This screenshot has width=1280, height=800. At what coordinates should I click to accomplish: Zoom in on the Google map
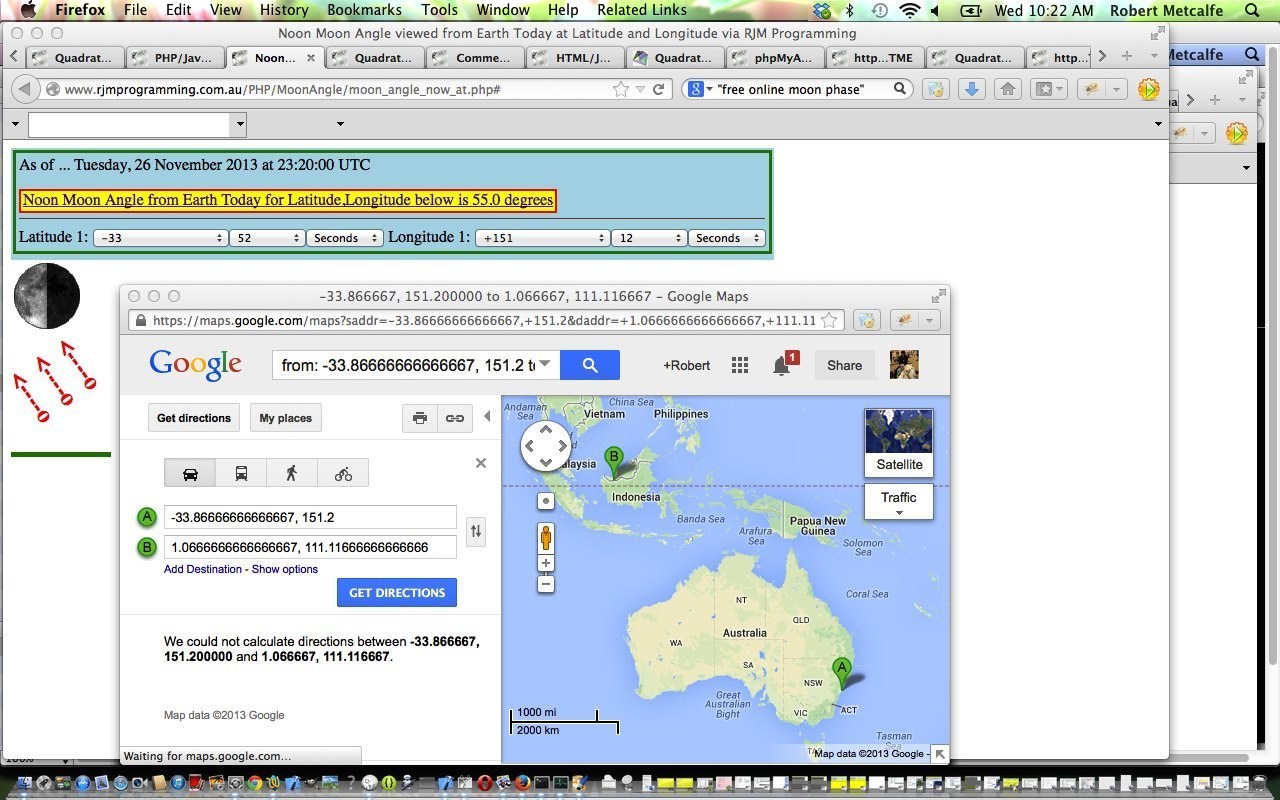(x=546, y=564)
